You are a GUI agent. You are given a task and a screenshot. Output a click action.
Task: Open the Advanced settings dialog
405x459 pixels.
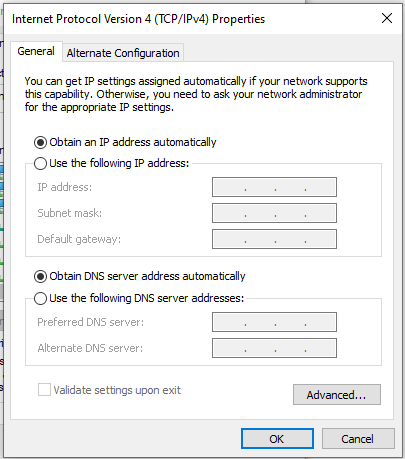(x=337, y=395)
